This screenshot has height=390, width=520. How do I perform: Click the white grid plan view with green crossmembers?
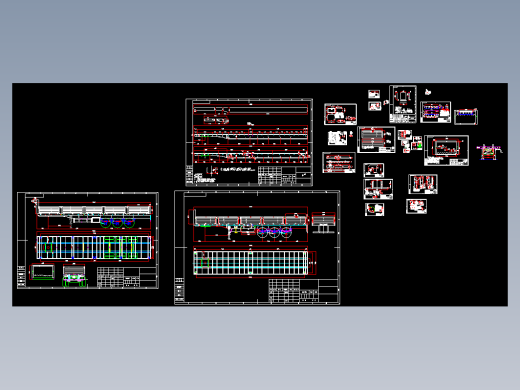click(94, 247)
